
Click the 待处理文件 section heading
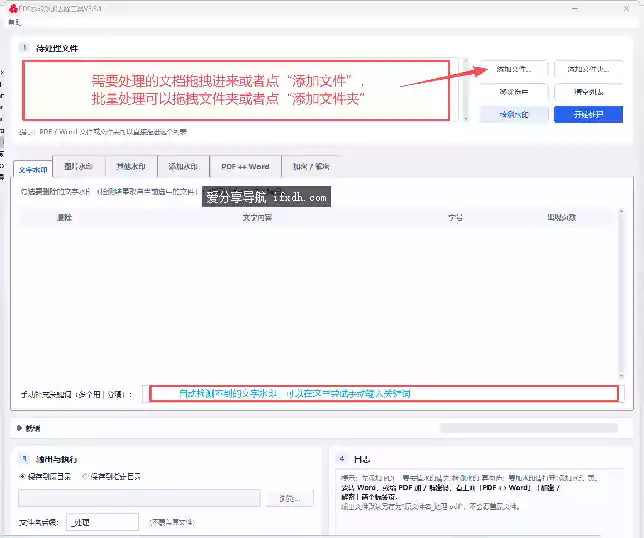(x=57, y=48)
